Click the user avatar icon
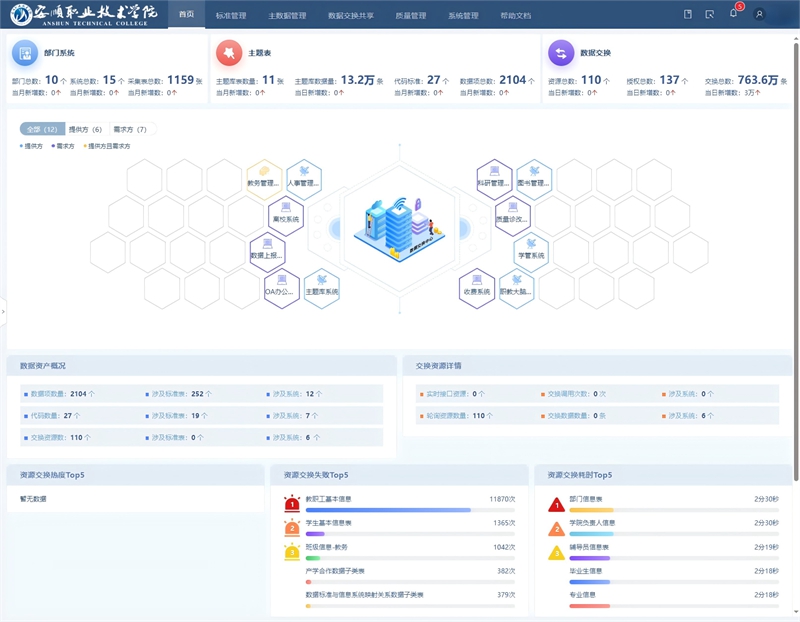 click(760, 14)
